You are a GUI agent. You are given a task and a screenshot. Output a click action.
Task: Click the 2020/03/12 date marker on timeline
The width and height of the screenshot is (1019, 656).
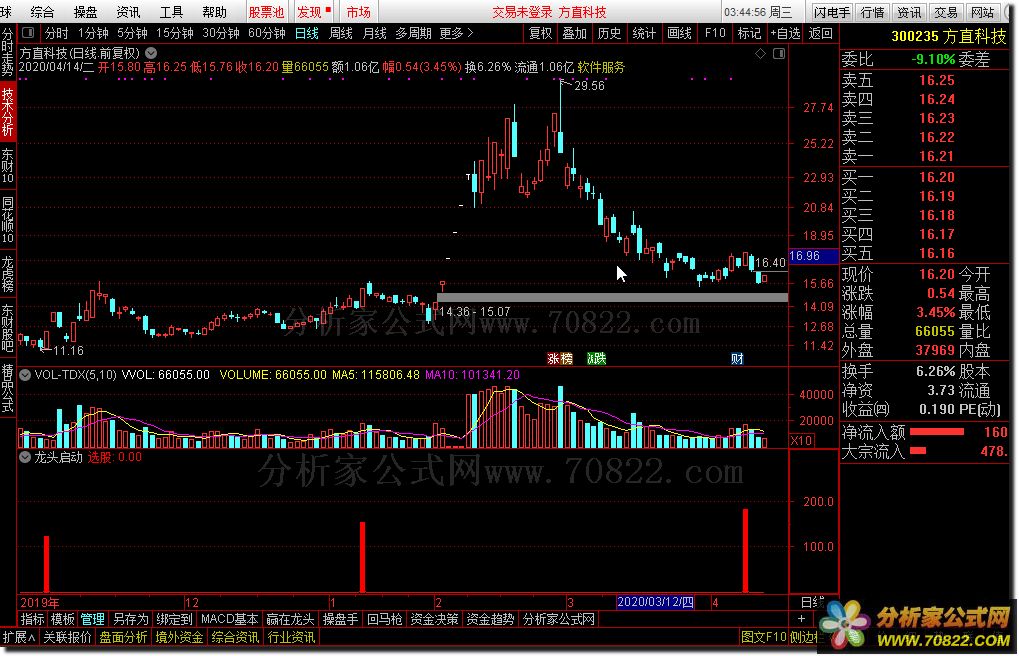[x=655, y=602]
